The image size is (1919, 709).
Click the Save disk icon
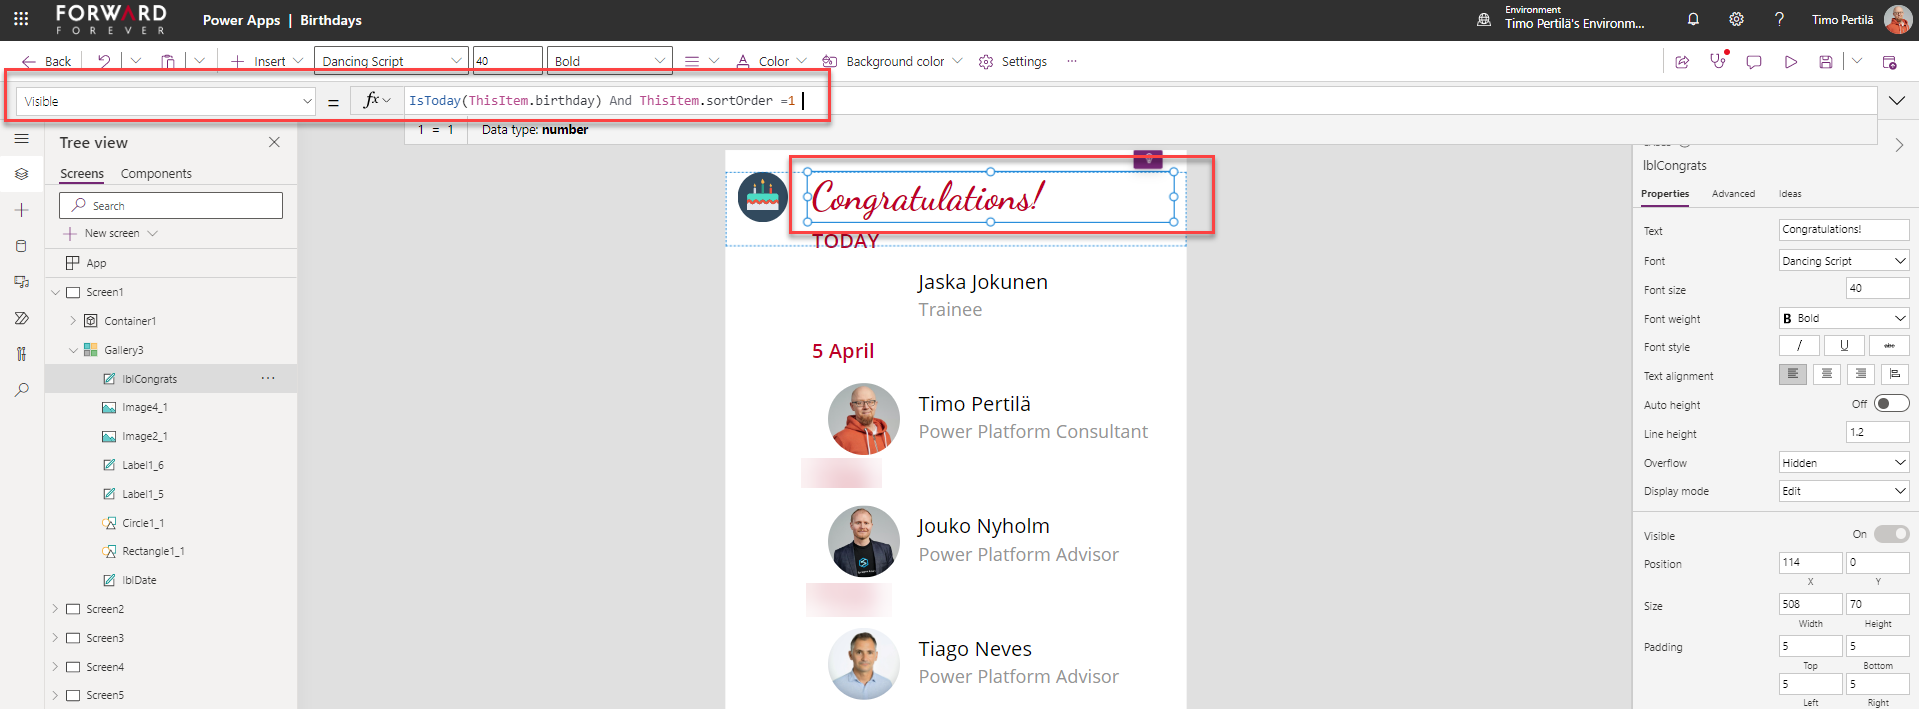[x=1825, y=62]
